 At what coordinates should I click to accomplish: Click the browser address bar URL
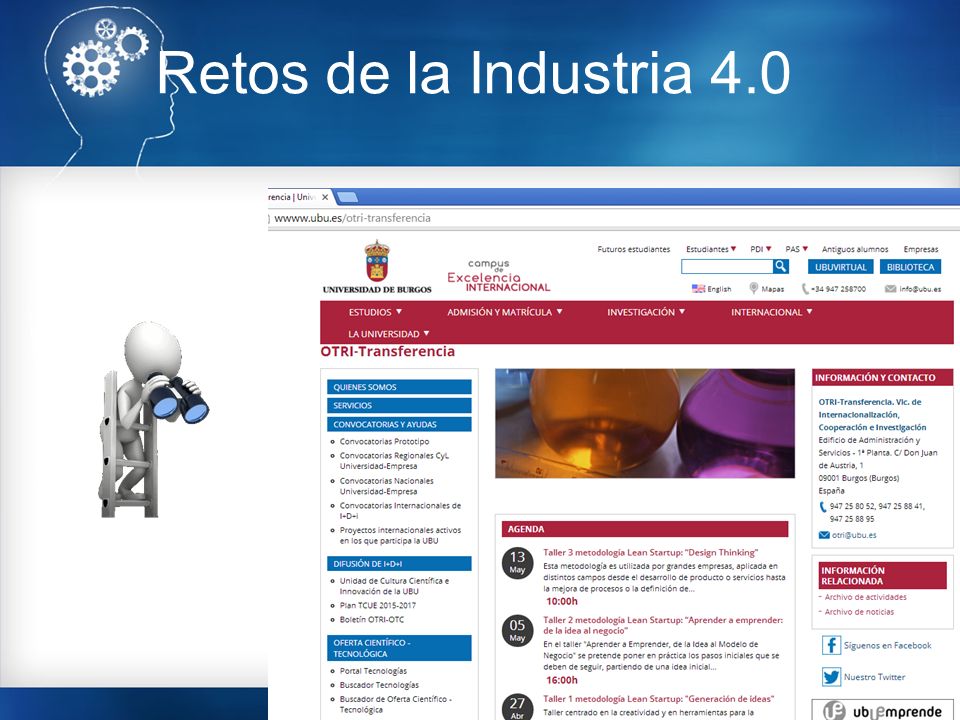click(352, 218)
